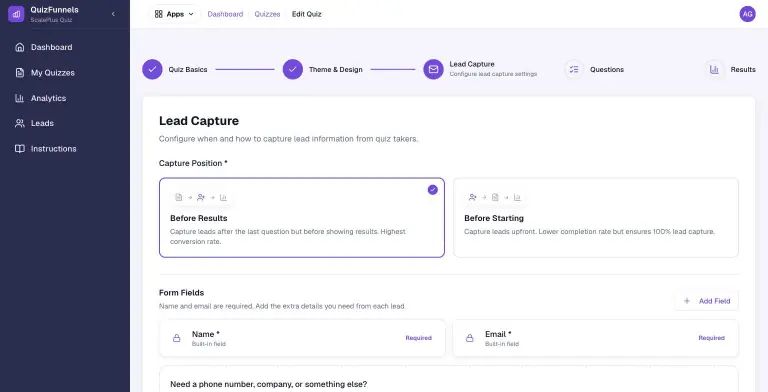
Task: Click the Dashboard home icon in sidebar
Action: 20,48
